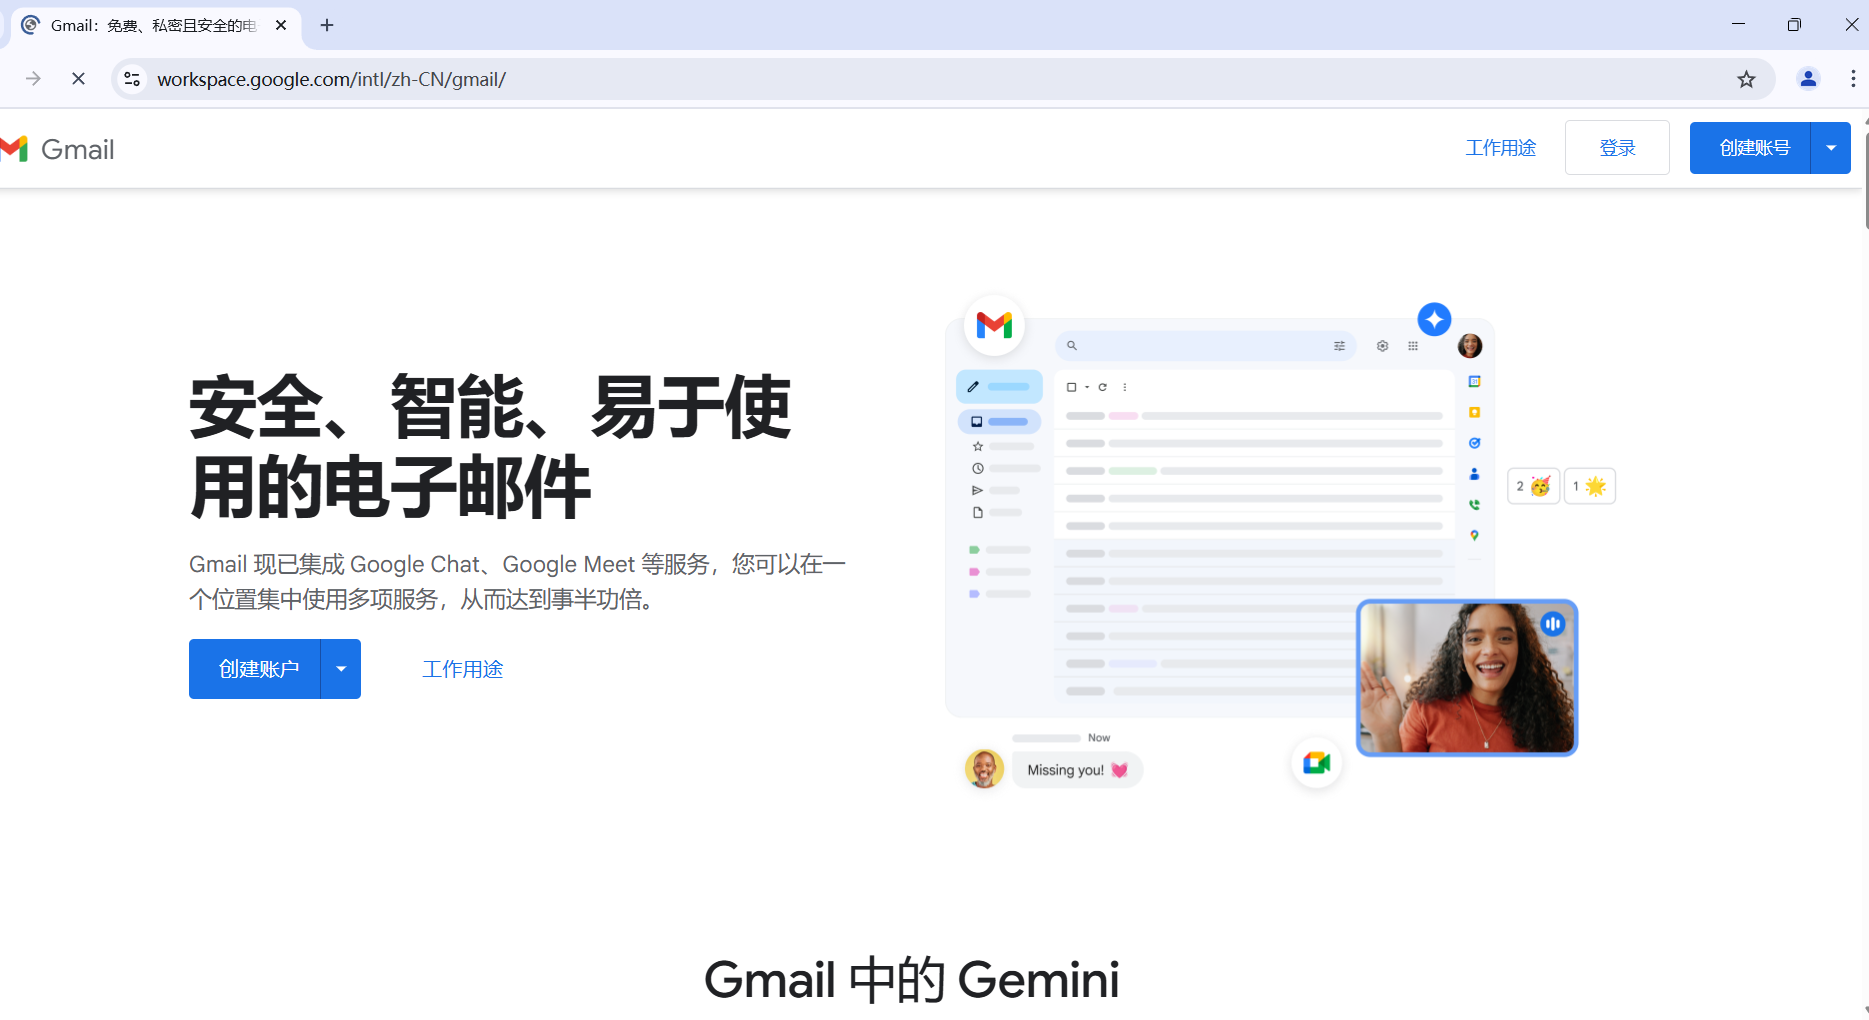
Task: Expand the dropdown arrow beside 创建账户
Action: (341, 669)
